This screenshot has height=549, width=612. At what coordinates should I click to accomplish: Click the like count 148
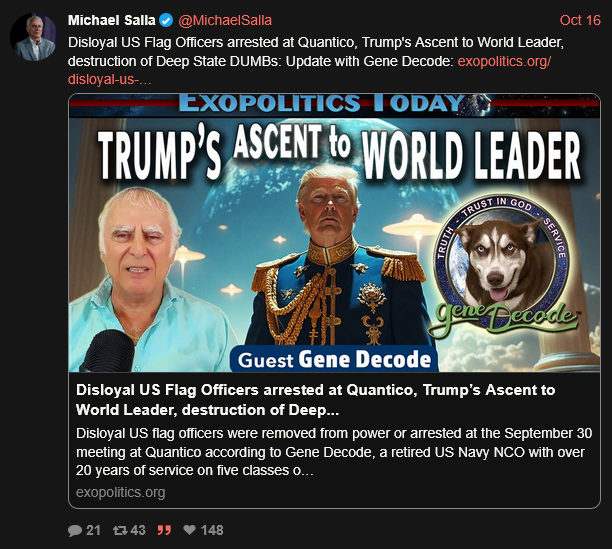click(x=212, y=530)
